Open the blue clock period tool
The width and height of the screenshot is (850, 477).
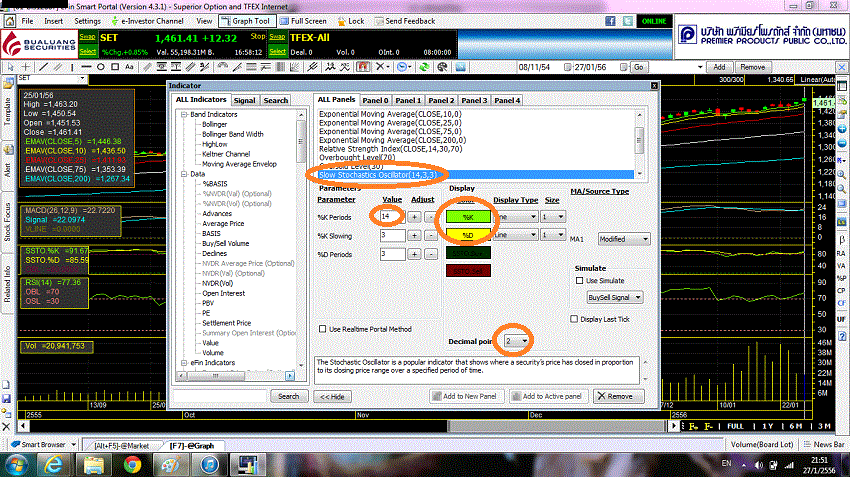click(403, 67)
